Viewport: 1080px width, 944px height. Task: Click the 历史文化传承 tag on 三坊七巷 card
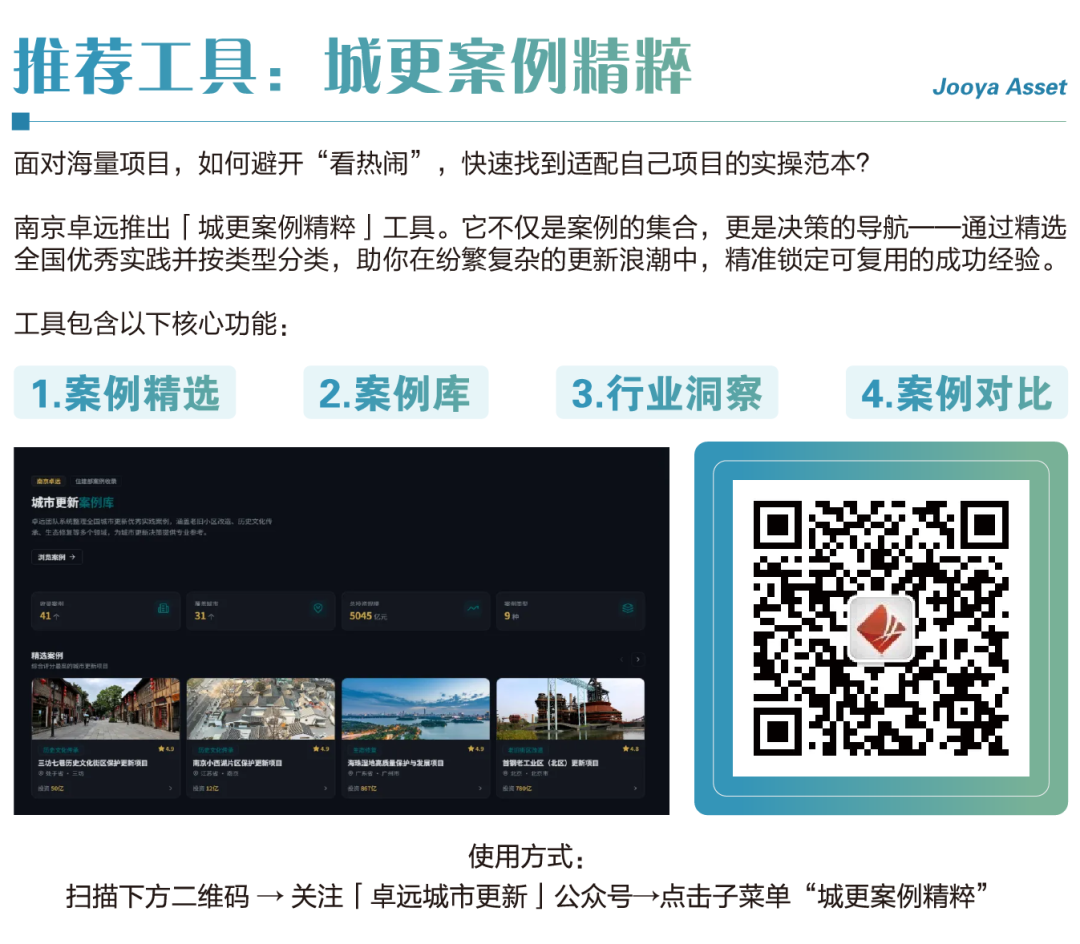pyautogui.click(x=61, y=750)
